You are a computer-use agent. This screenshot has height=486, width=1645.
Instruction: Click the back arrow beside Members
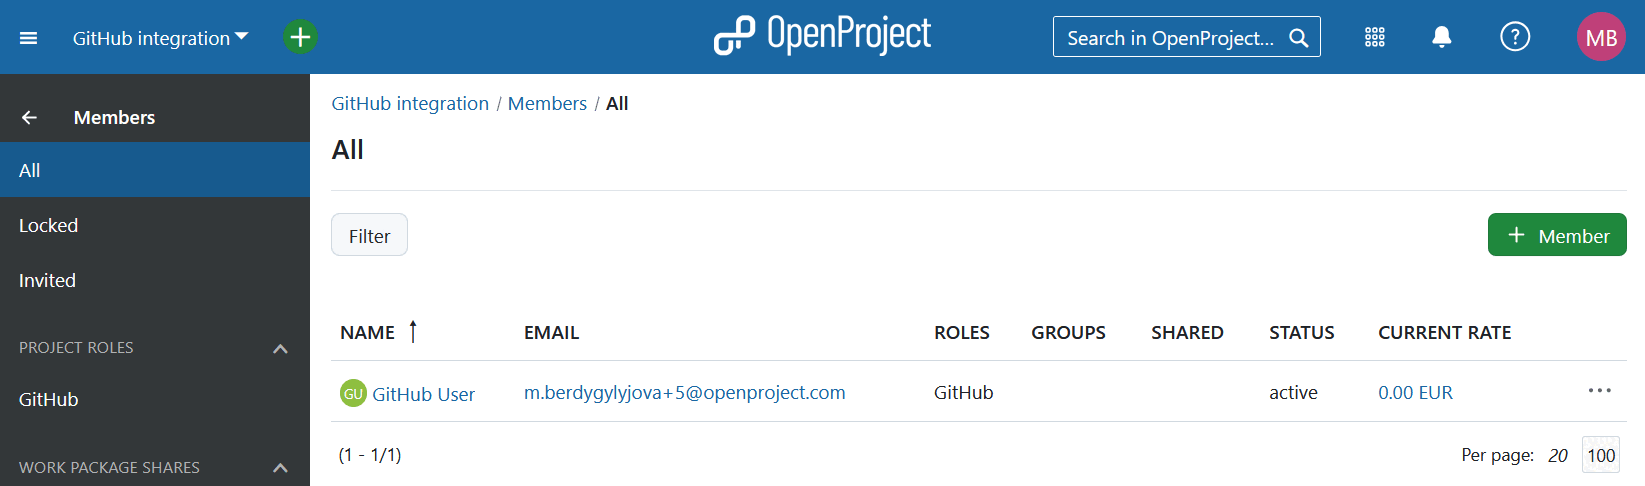[x=29, y=118]
